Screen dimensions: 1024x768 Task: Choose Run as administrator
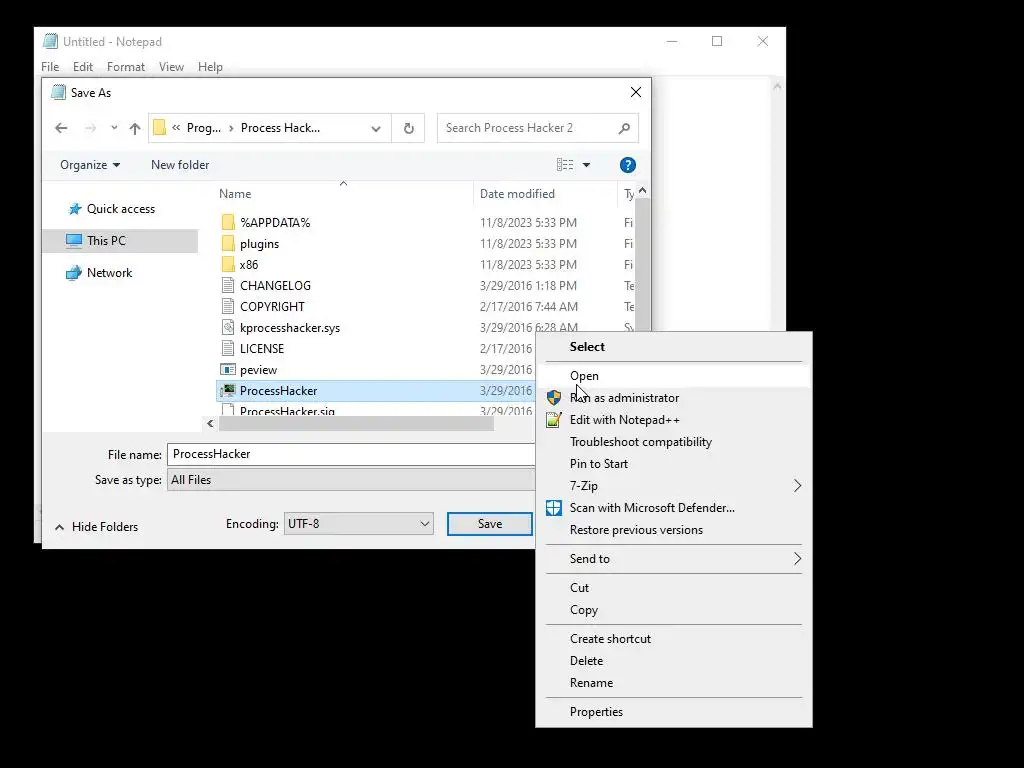[674, 398]
